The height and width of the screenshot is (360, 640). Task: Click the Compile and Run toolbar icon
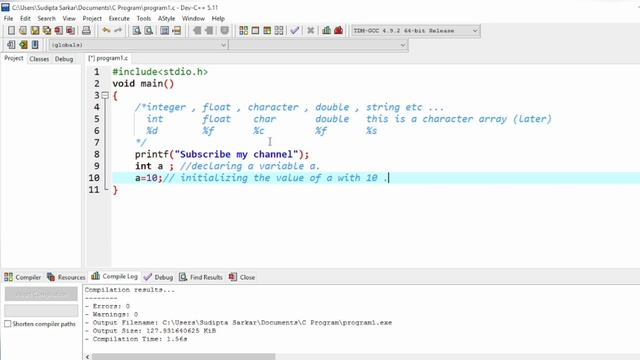point(267,31)
